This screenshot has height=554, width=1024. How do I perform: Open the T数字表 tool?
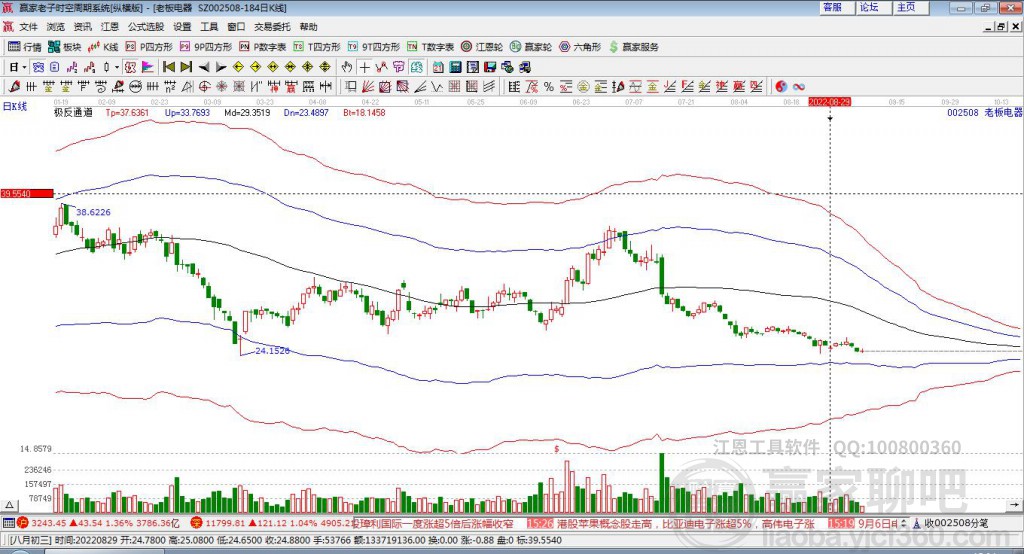430,47
